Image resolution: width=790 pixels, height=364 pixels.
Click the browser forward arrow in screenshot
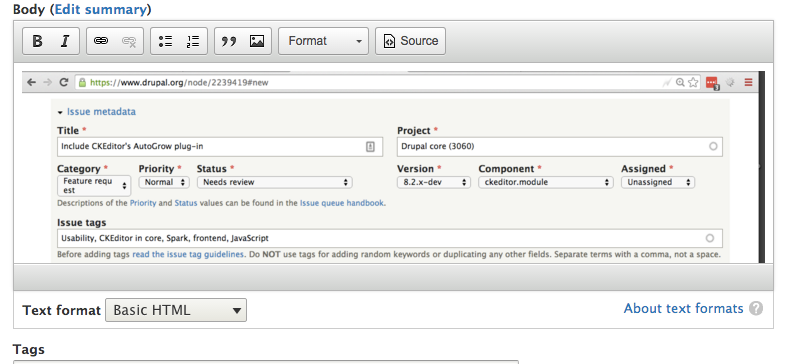click(x=47, y=82)
